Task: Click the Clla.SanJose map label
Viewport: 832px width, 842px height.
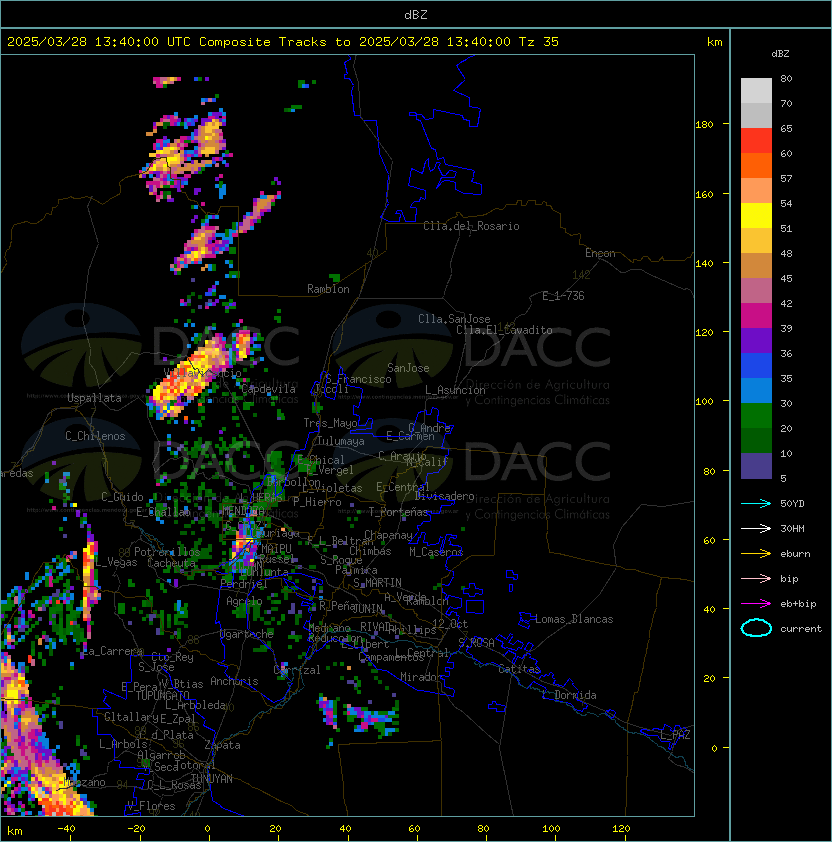Action: coord(454,319)
